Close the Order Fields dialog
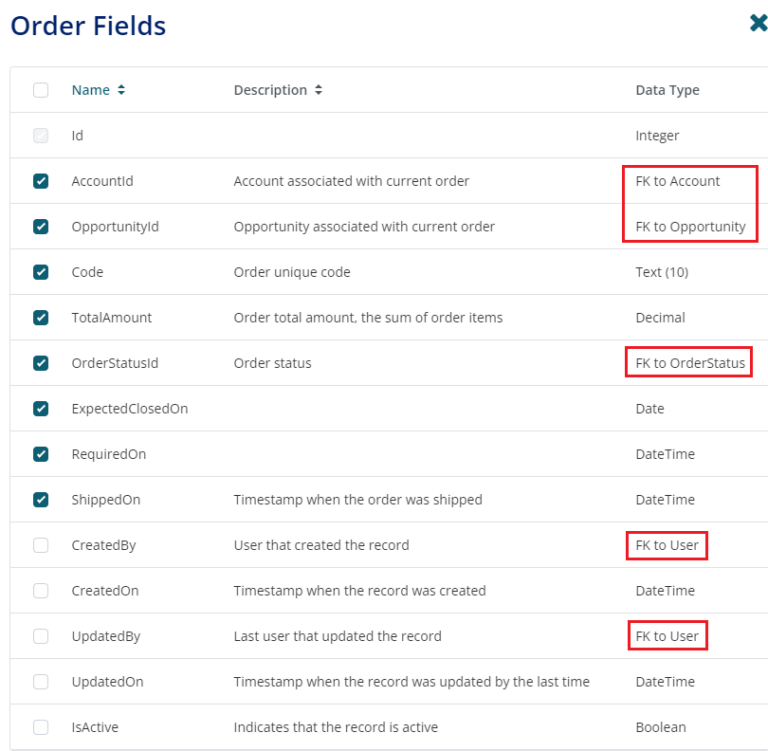The image size is (768, 751). [x=758, y=23]
